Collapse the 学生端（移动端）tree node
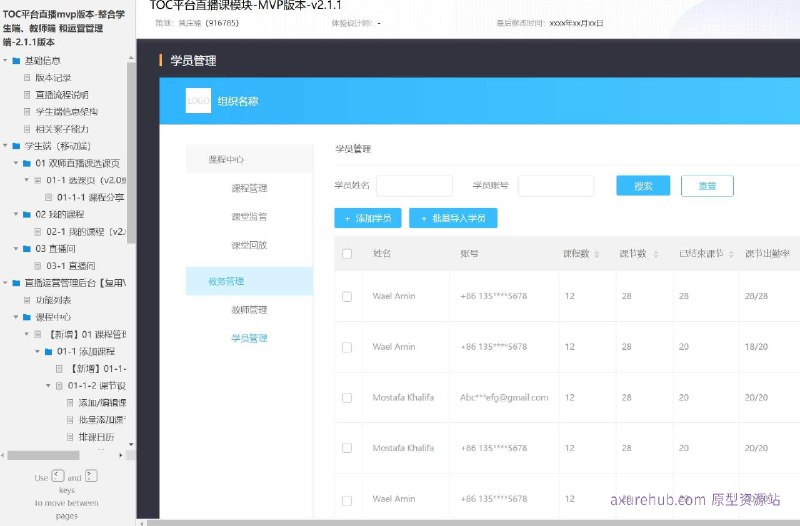This screenshot has width=800, height=526. tap(5, 146)
